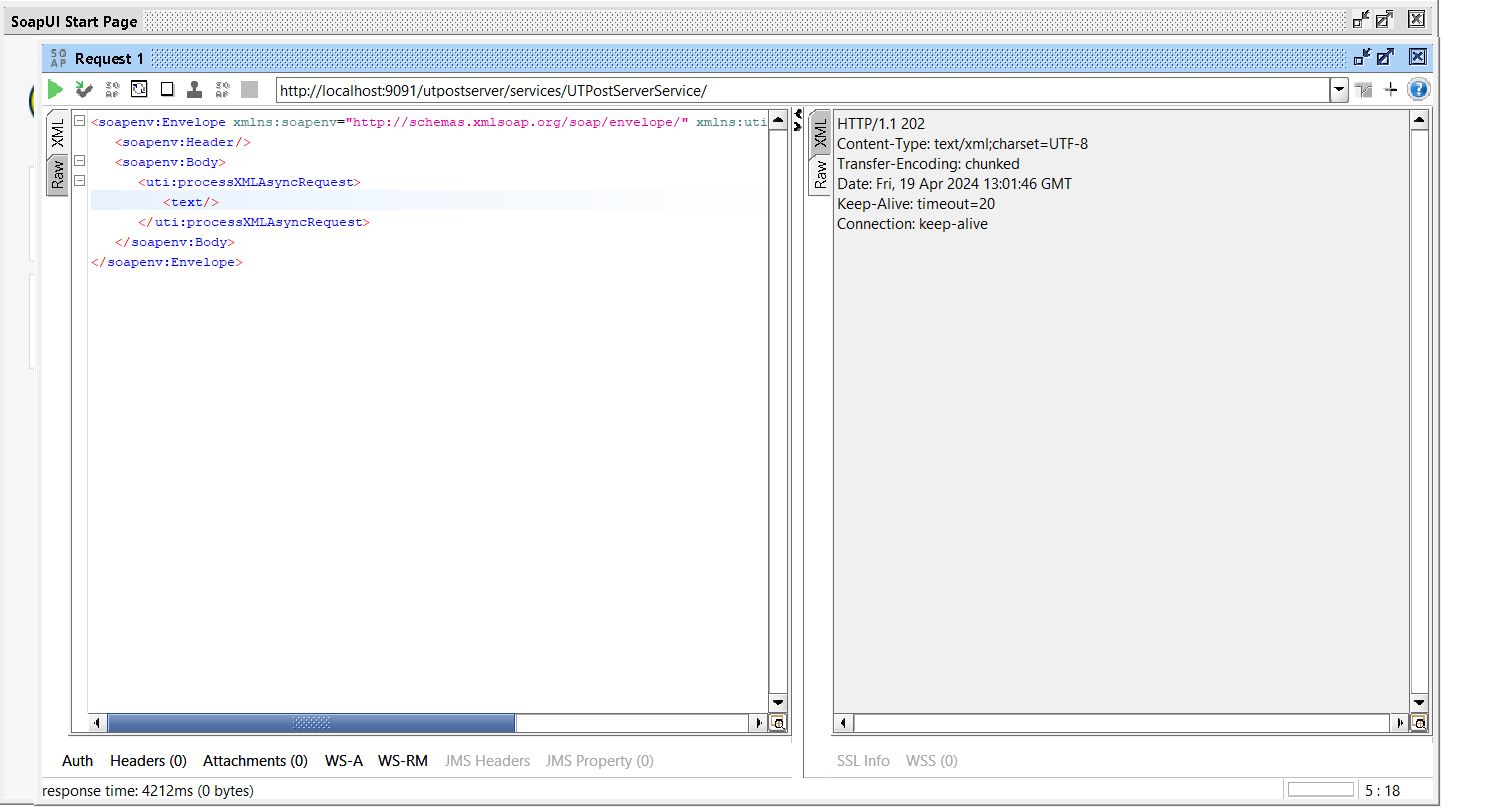Click the lower splitter arrow between panels
1492x811 pixels.
797,126
